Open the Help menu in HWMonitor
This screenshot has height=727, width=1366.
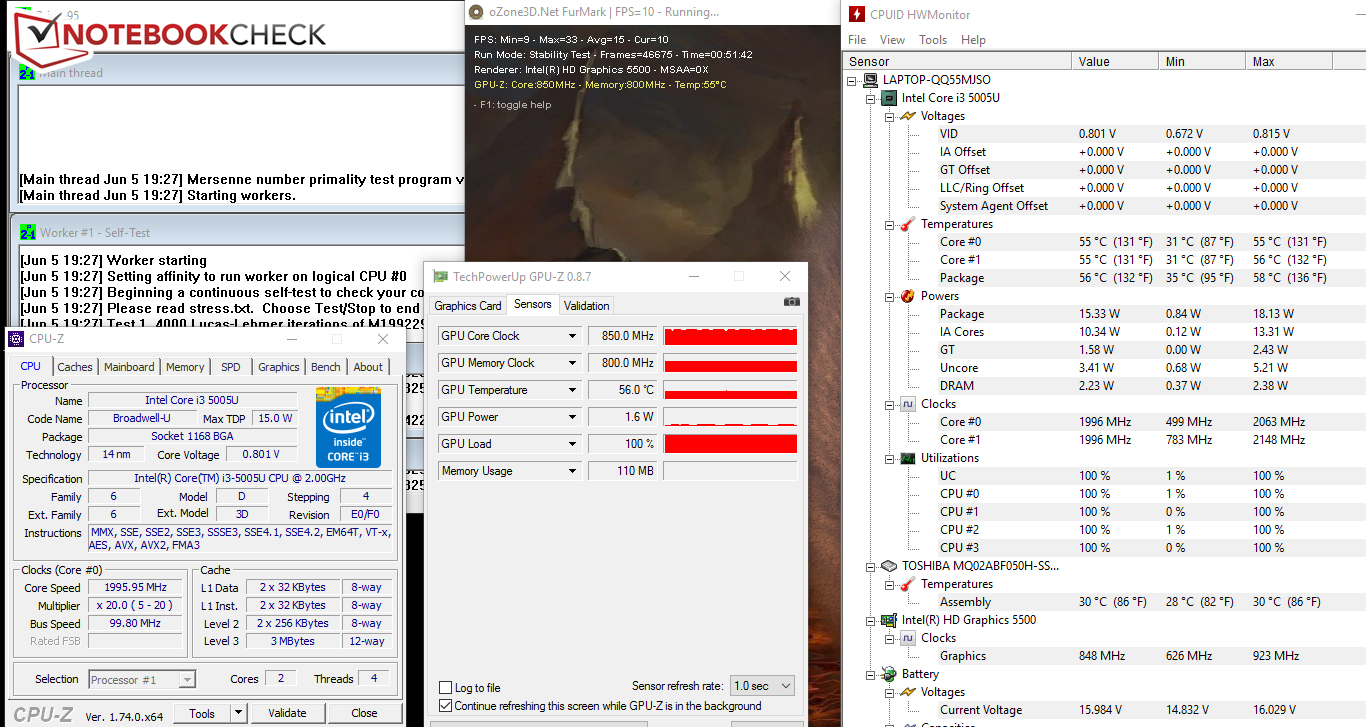[x=973, y=40]
